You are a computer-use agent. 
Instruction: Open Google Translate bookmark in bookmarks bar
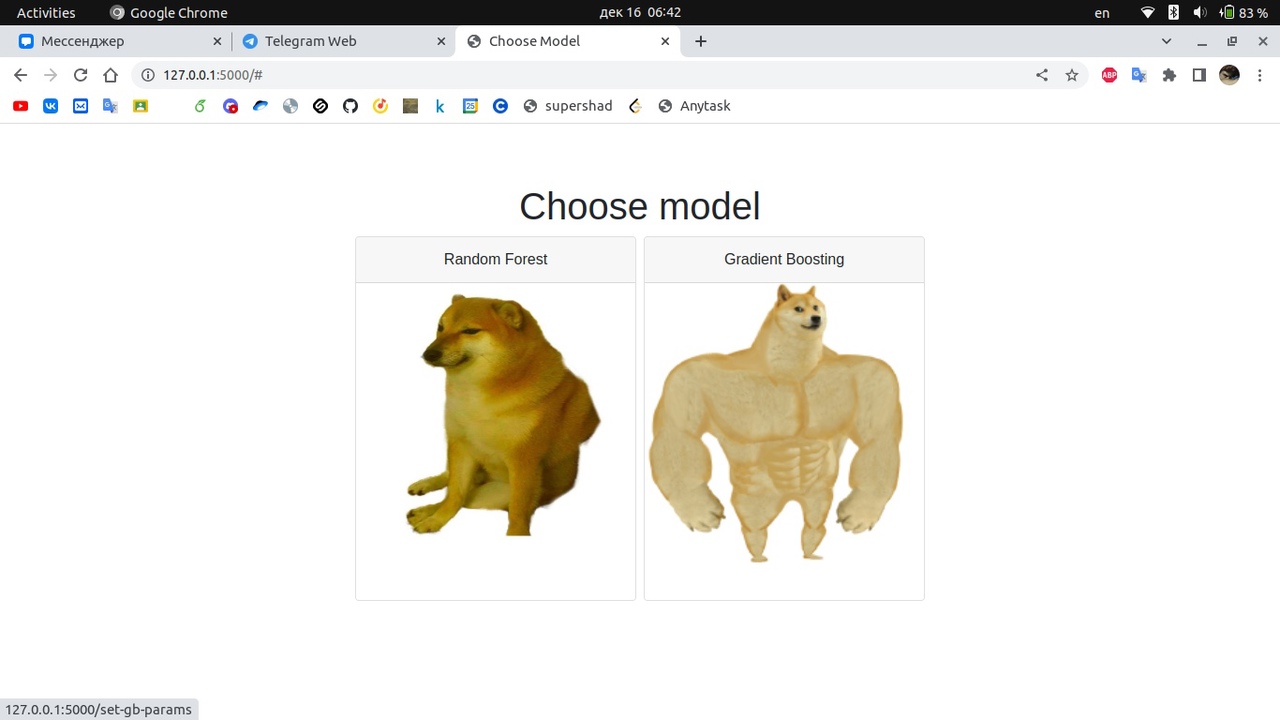(110, 106)
